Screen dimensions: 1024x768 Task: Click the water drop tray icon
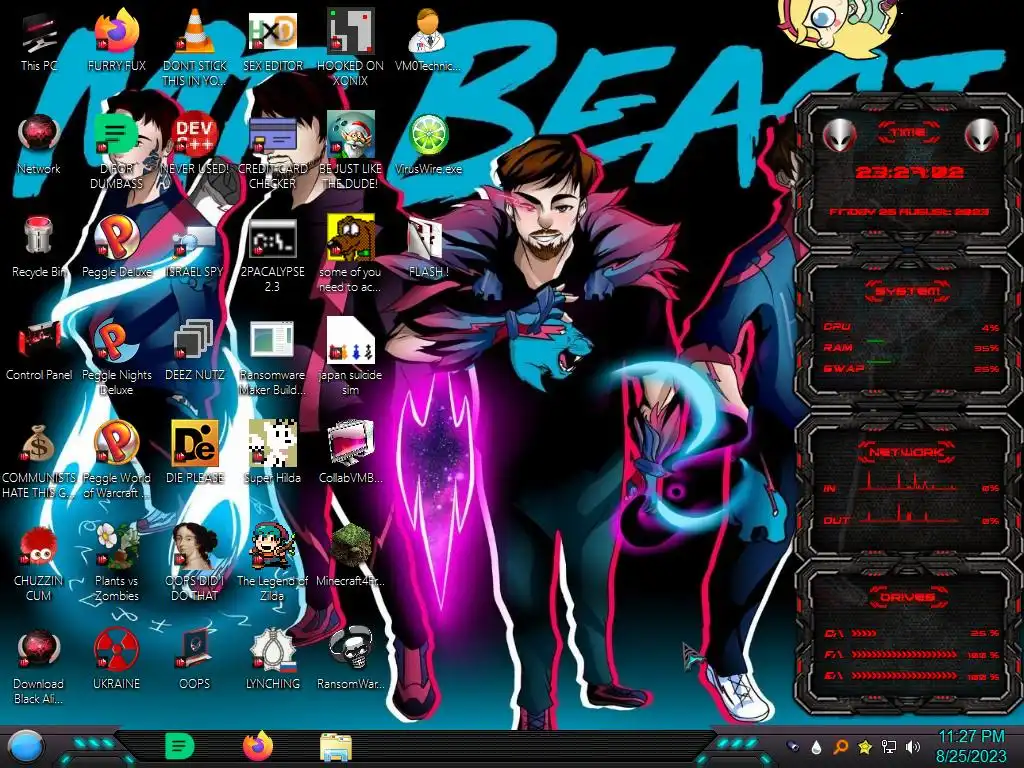point(816,746)
